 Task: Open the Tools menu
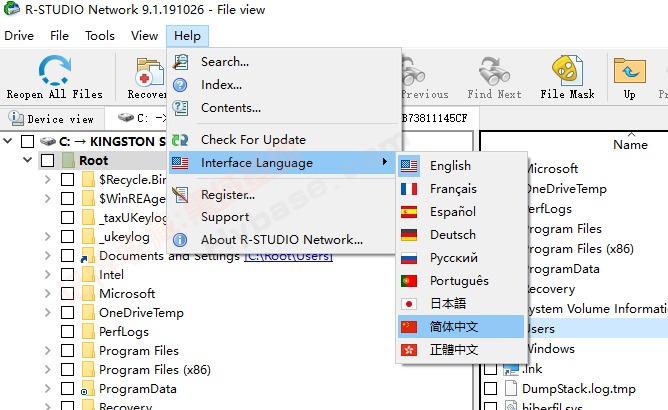coord(100,35)
